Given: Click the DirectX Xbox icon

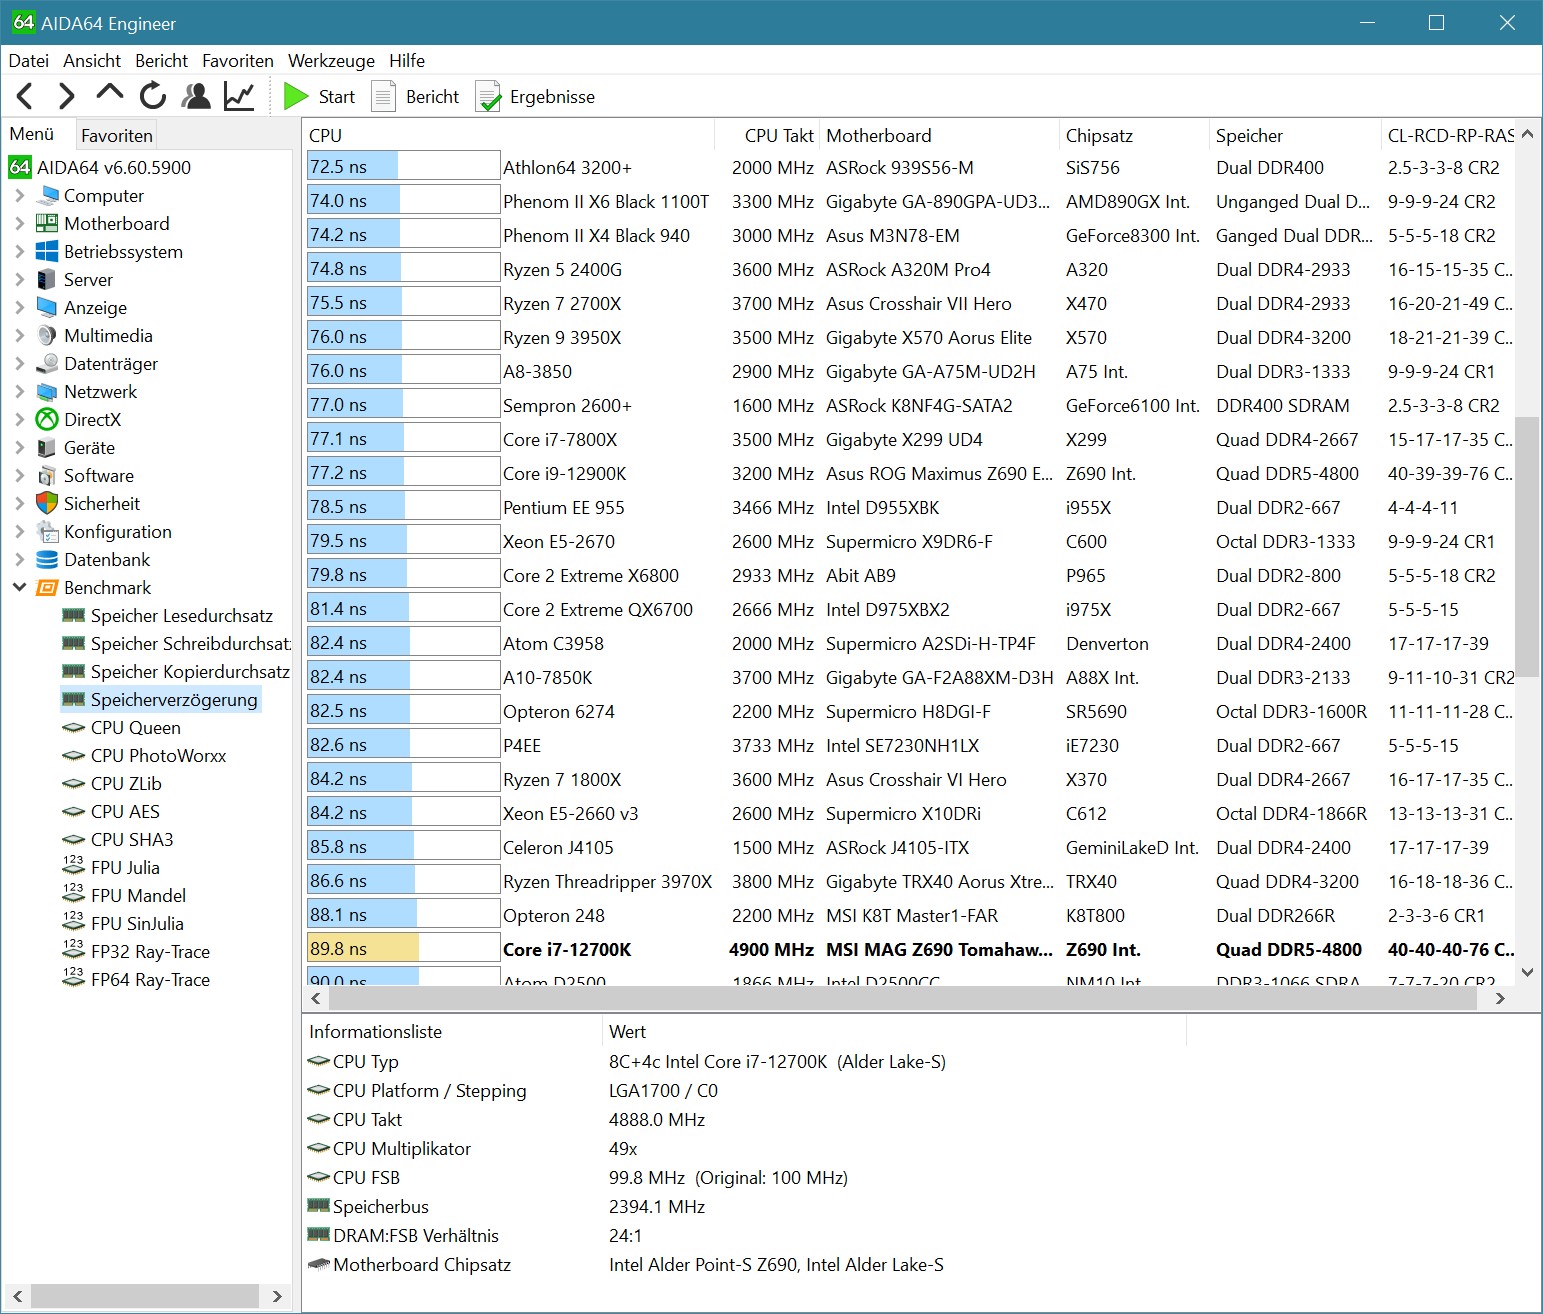Looking at the screenshot, I should tap(47, 420).
